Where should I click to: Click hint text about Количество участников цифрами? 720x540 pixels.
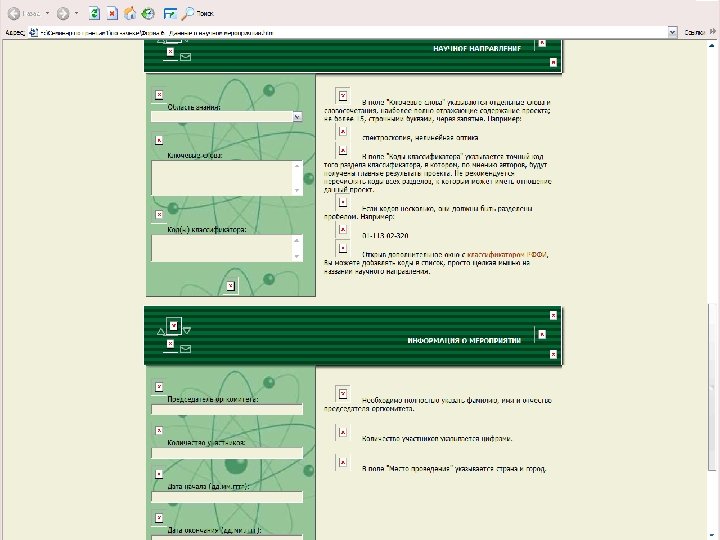[437, 439]
